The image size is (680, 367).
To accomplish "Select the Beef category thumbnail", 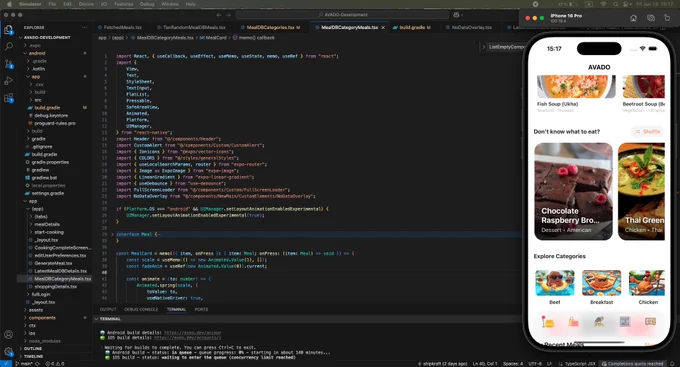I will point(555,283).
